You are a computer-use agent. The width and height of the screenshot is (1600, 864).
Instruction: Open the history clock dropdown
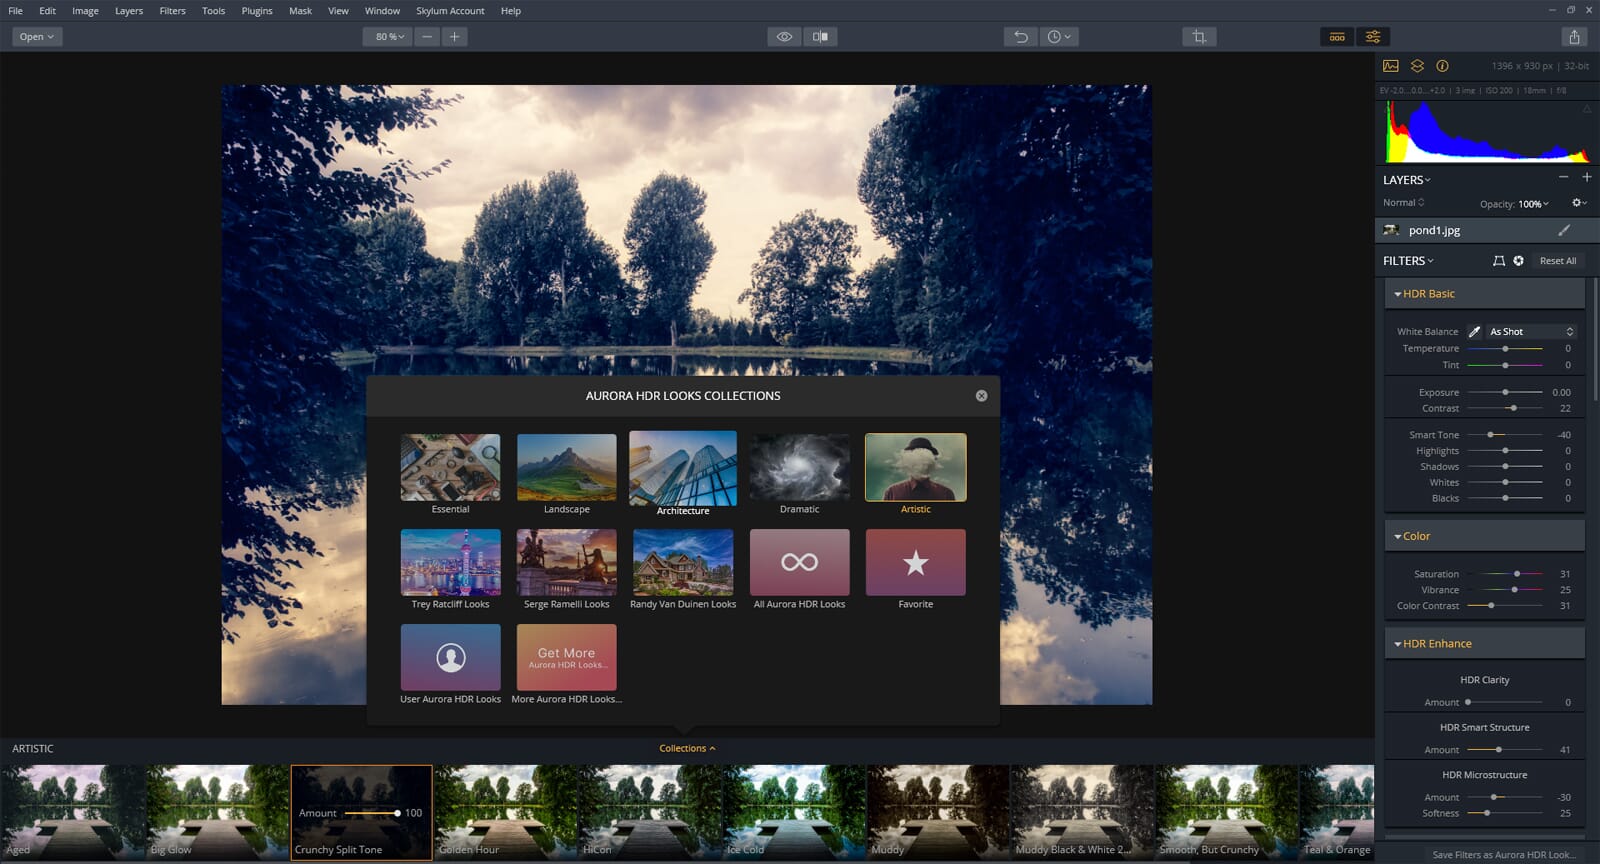coord(1059,37)
